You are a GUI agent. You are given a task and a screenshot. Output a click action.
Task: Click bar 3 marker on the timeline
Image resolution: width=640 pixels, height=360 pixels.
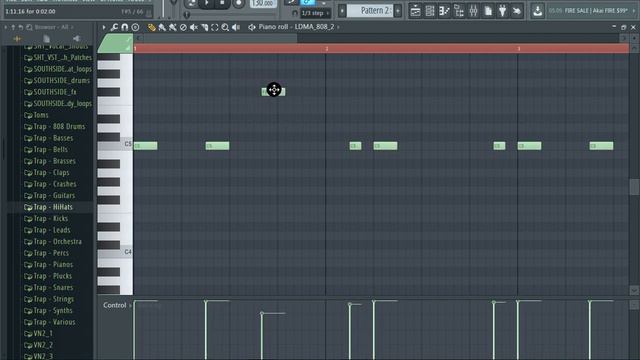518,49
